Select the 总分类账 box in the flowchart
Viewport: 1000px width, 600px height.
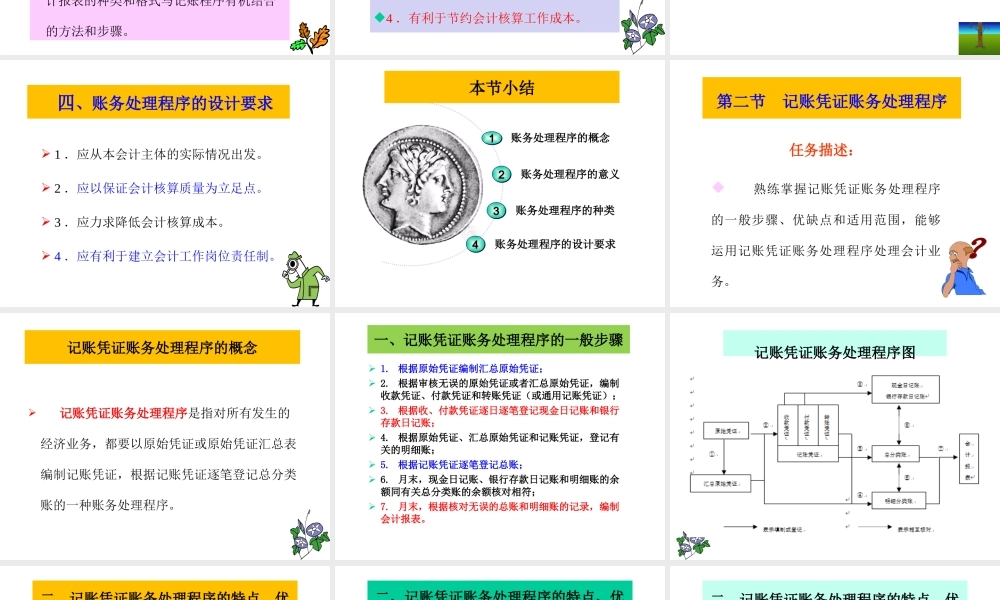(x=896, y=454)
